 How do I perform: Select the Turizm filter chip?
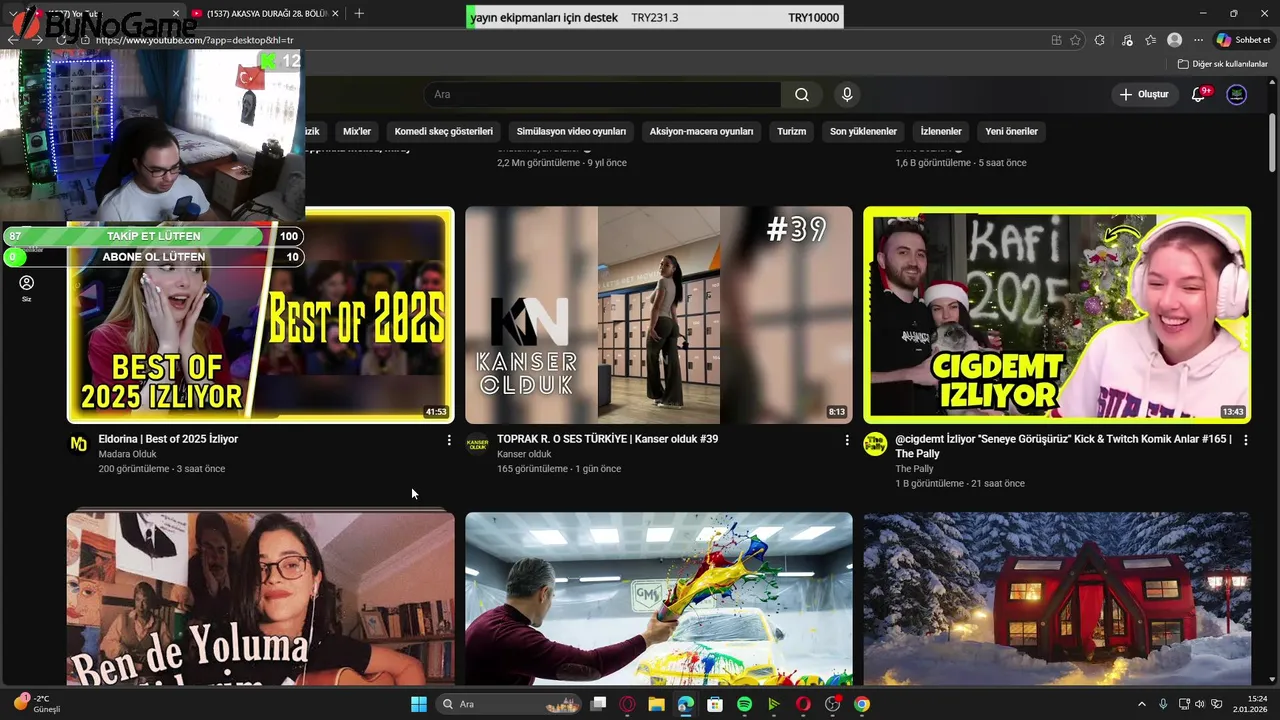[791, 131]
